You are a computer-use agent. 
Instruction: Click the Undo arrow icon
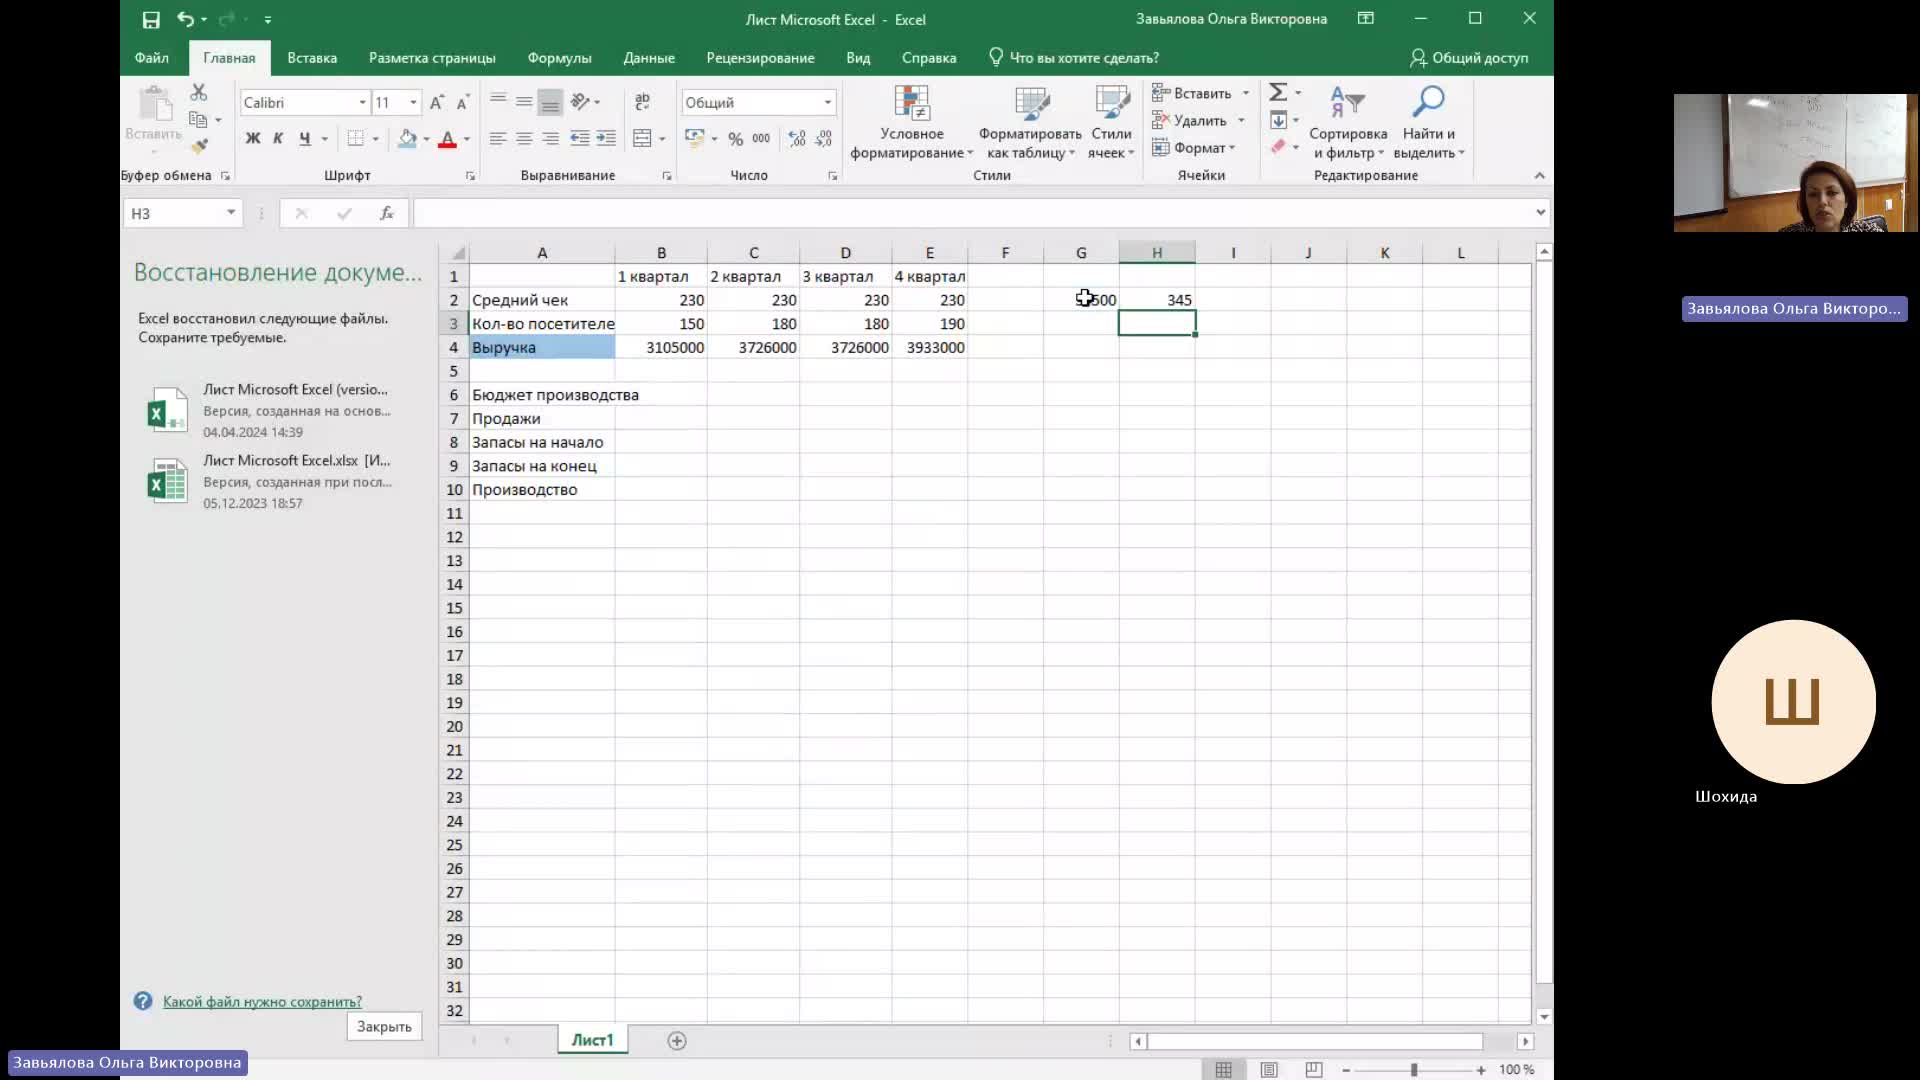click(185, 19)
